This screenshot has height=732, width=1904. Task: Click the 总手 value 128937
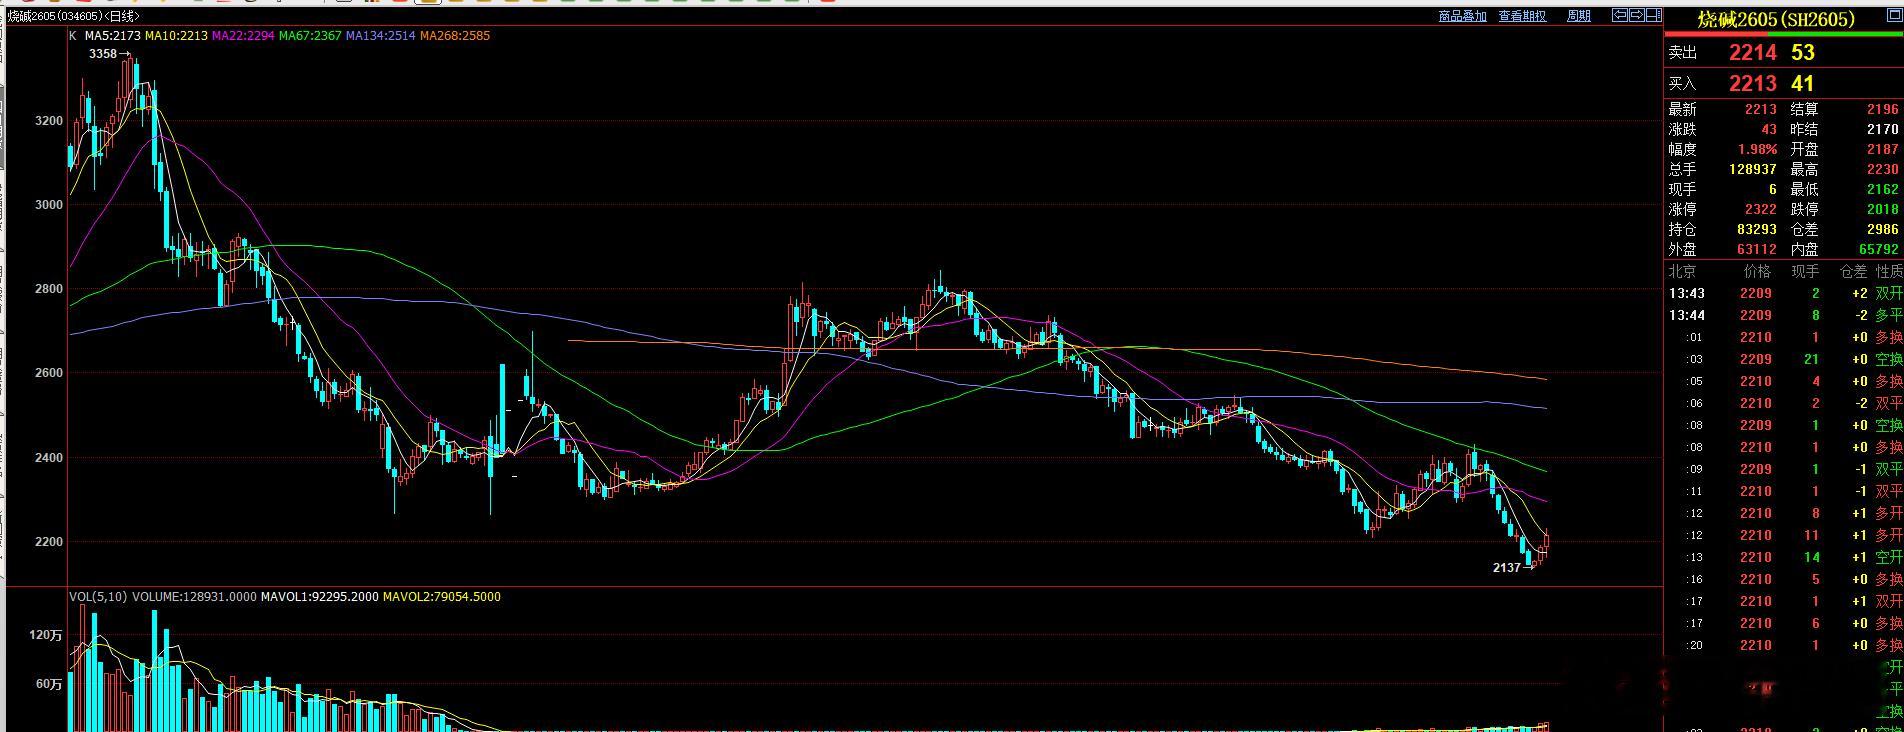click(x=1753, y=169)
